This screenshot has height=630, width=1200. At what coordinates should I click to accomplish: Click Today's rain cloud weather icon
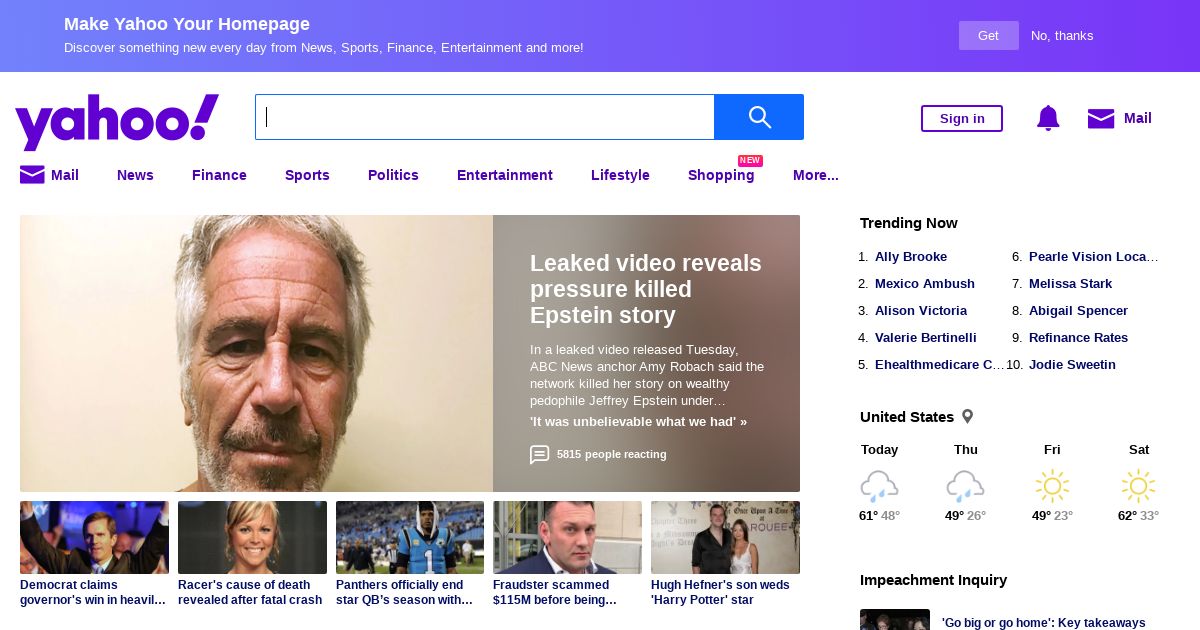[879, 486]
